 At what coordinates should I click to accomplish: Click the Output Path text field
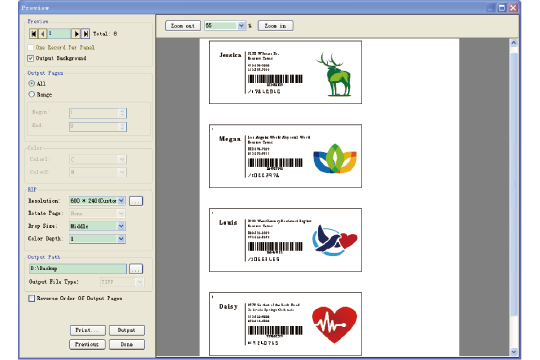(x=78, y=269)
